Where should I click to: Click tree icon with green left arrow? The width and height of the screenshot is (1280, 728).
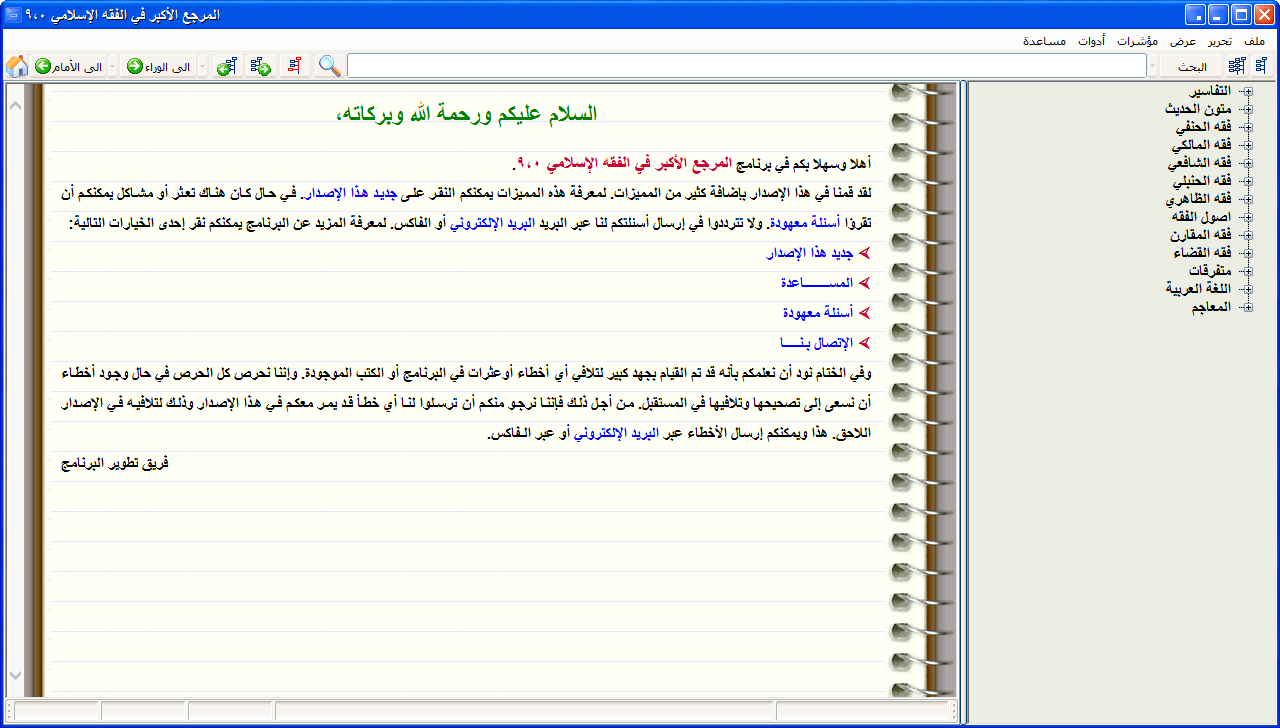point(227,66)
